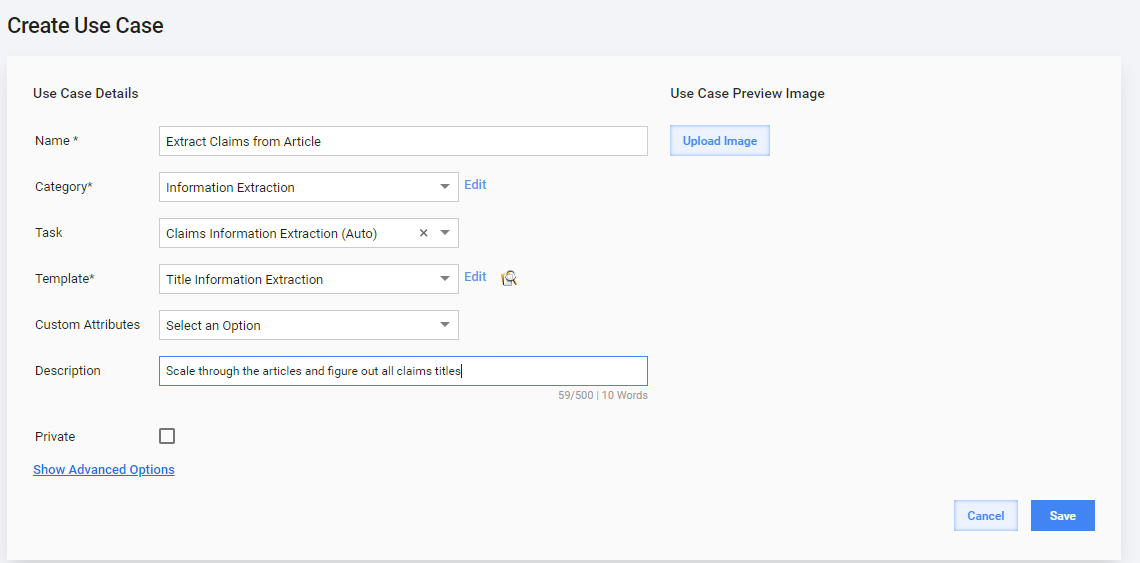Viewport: 1140px width, 563px height.
Task: Click the Custom Attributes label
Action: (87, 325)
